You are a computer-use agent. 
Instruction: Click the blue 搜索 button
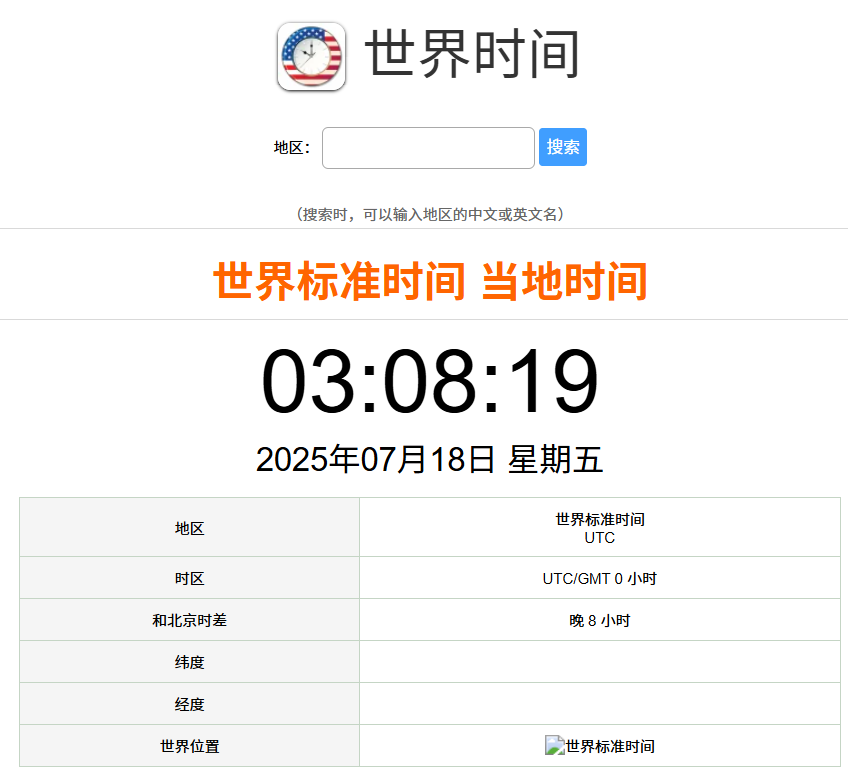coord(562,147)
